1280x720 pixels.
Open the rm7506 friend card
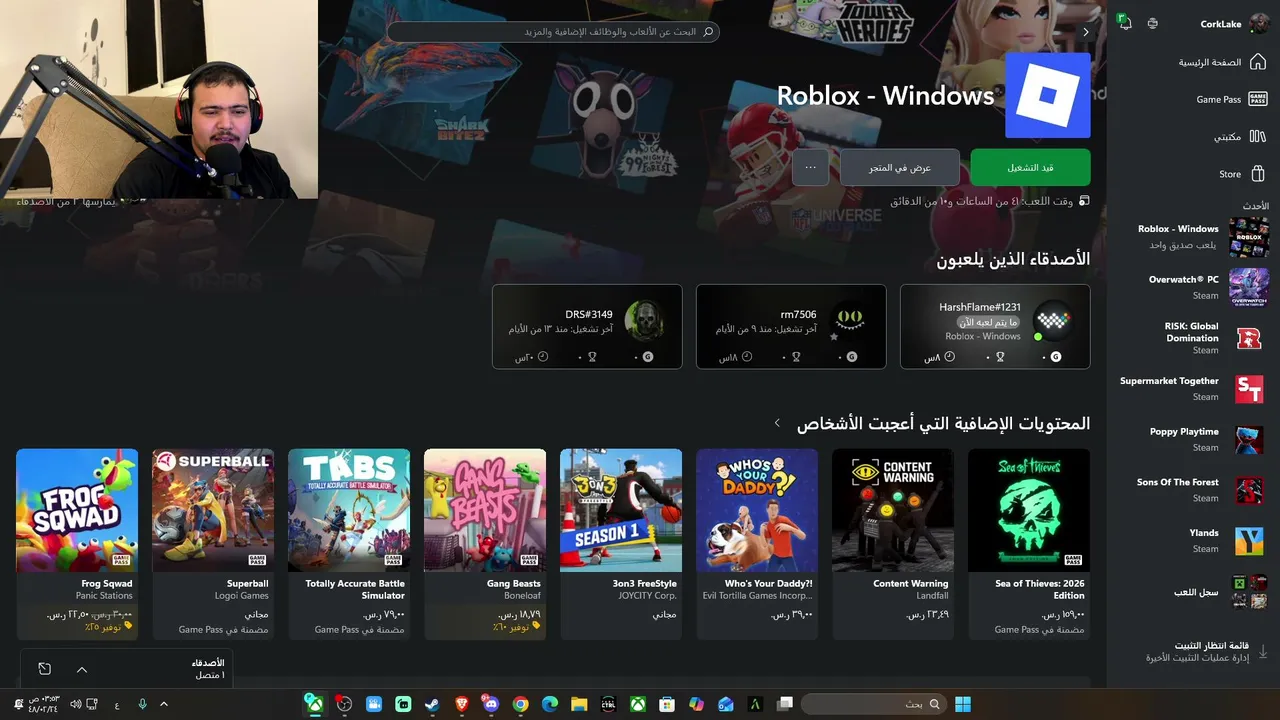[x=791, y=327]
